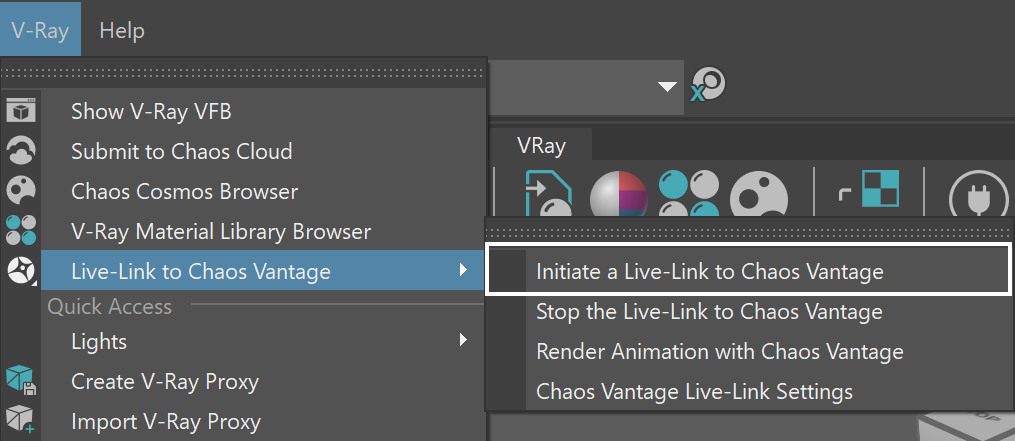Click the Chaos Cosmos palette icon in menu
Screen dimensions: 1015x441
tap(21, 190)
